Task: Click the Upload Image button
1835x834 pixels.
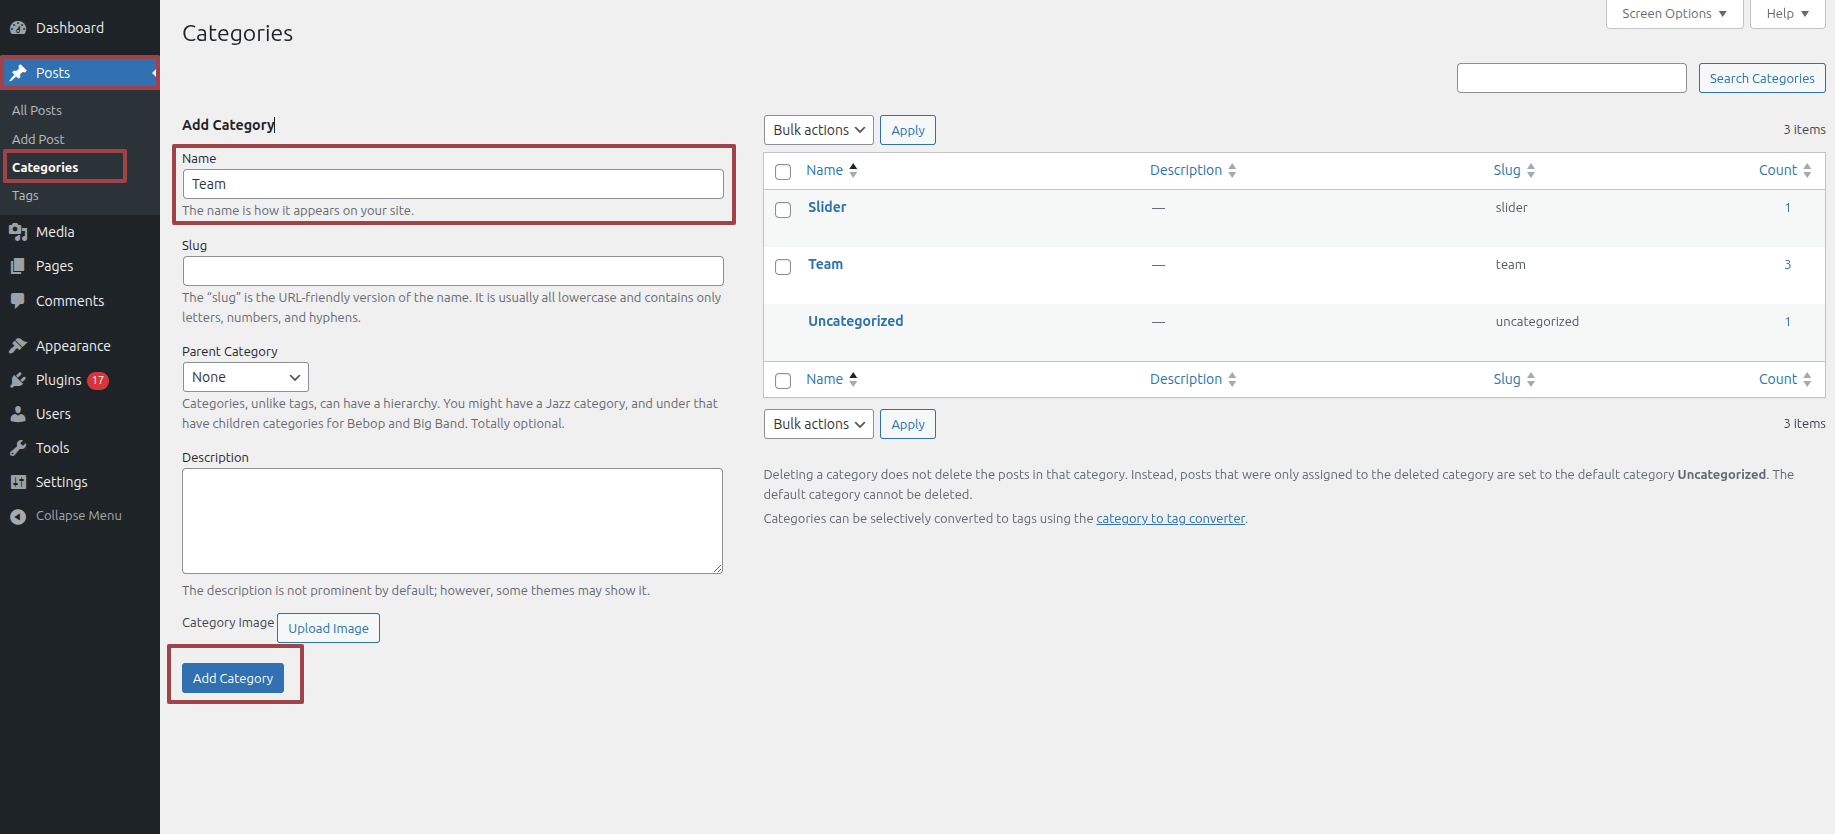Action: click(328, 628)
